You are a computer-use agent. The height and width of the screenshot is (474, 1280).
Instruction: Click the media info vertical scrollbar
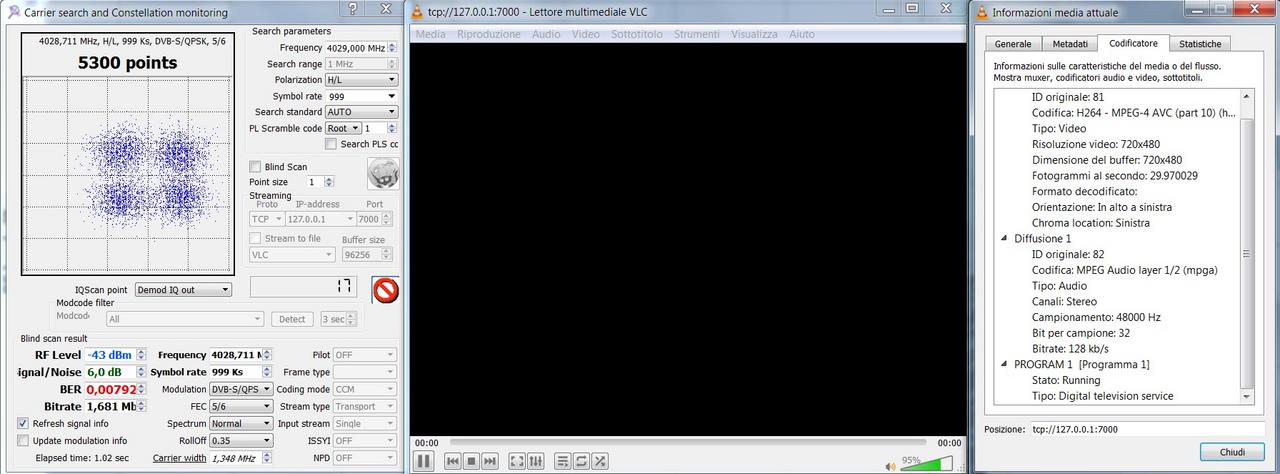1246,246
